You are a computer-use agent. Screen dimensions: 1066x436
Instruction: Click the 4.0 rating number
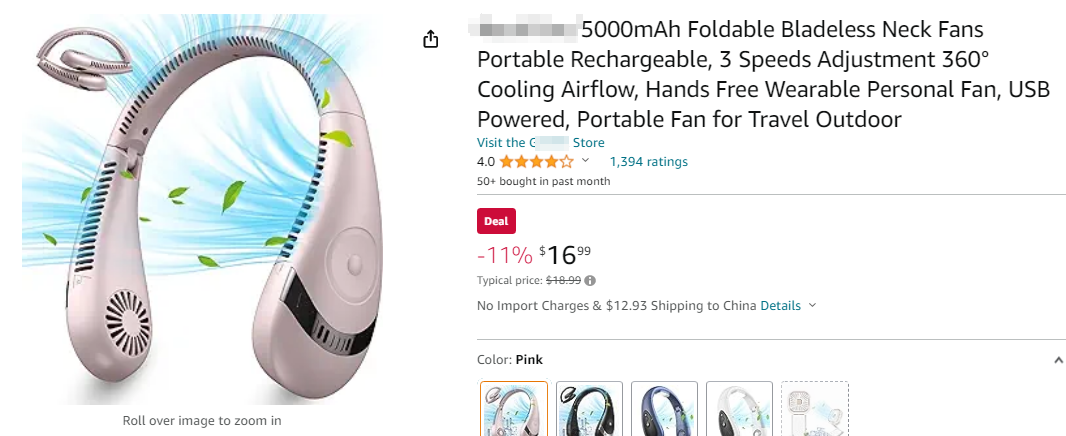click(x=486, y=161)
